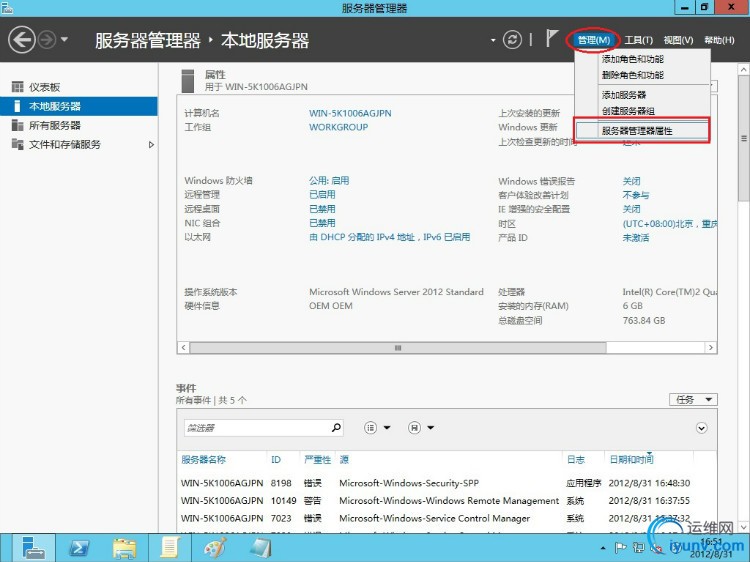Click the horizontal scrollbar thumb in properties

pyautogui.click(x=398, y=348)
